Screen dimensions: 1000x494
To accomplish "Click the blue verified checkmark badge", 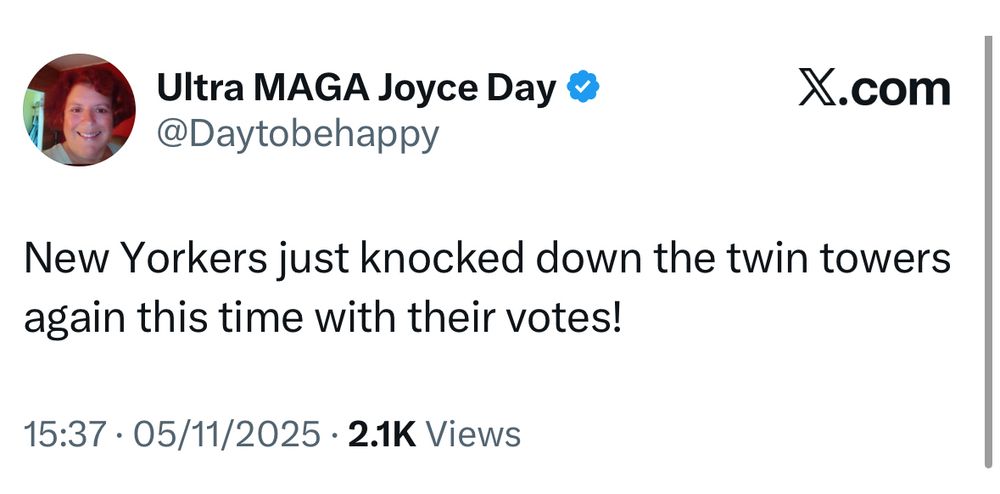I will (x=583, y=90).
